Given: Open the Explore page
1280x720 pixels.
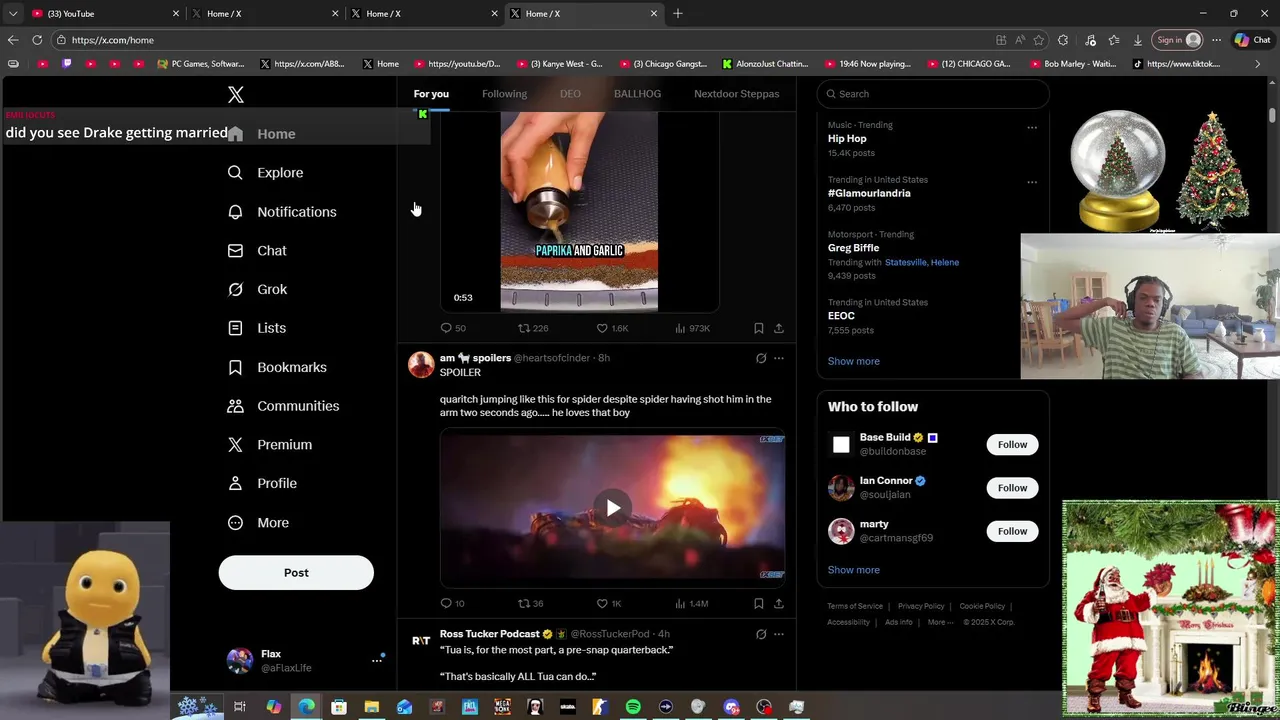Looking at the screenshot, I should (265, 172).
